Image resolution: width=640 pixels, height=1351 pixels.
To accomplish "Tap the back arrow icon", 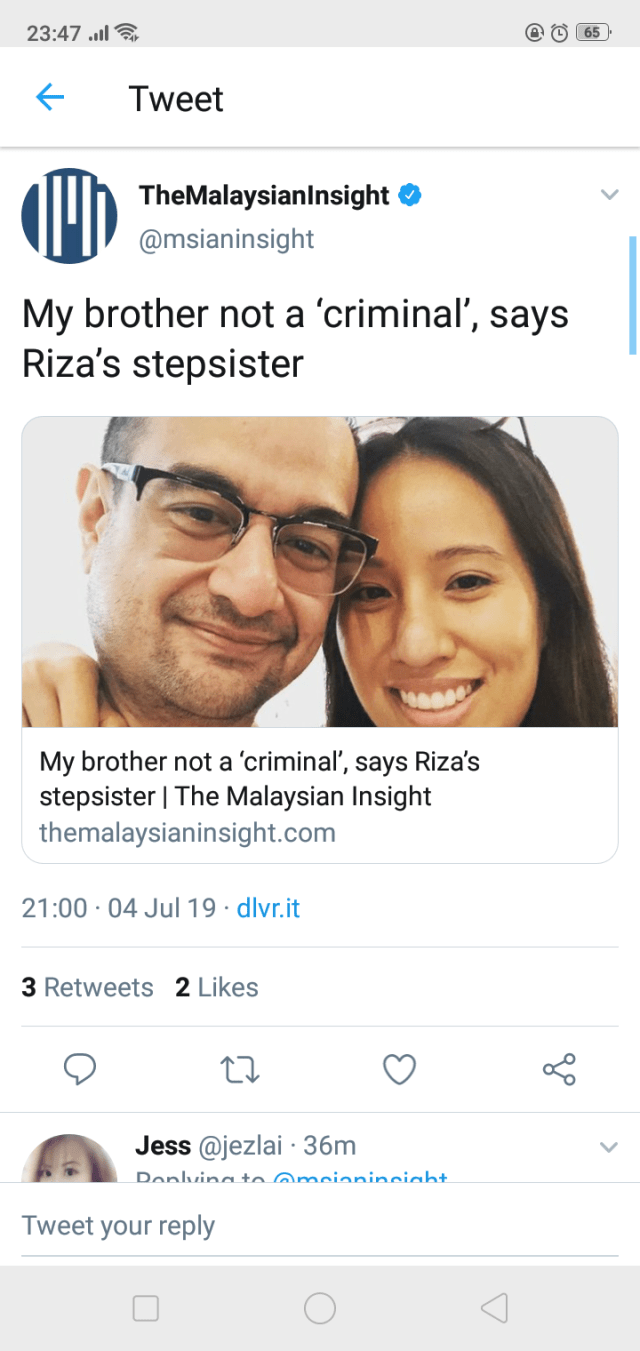I will [50, 98].
